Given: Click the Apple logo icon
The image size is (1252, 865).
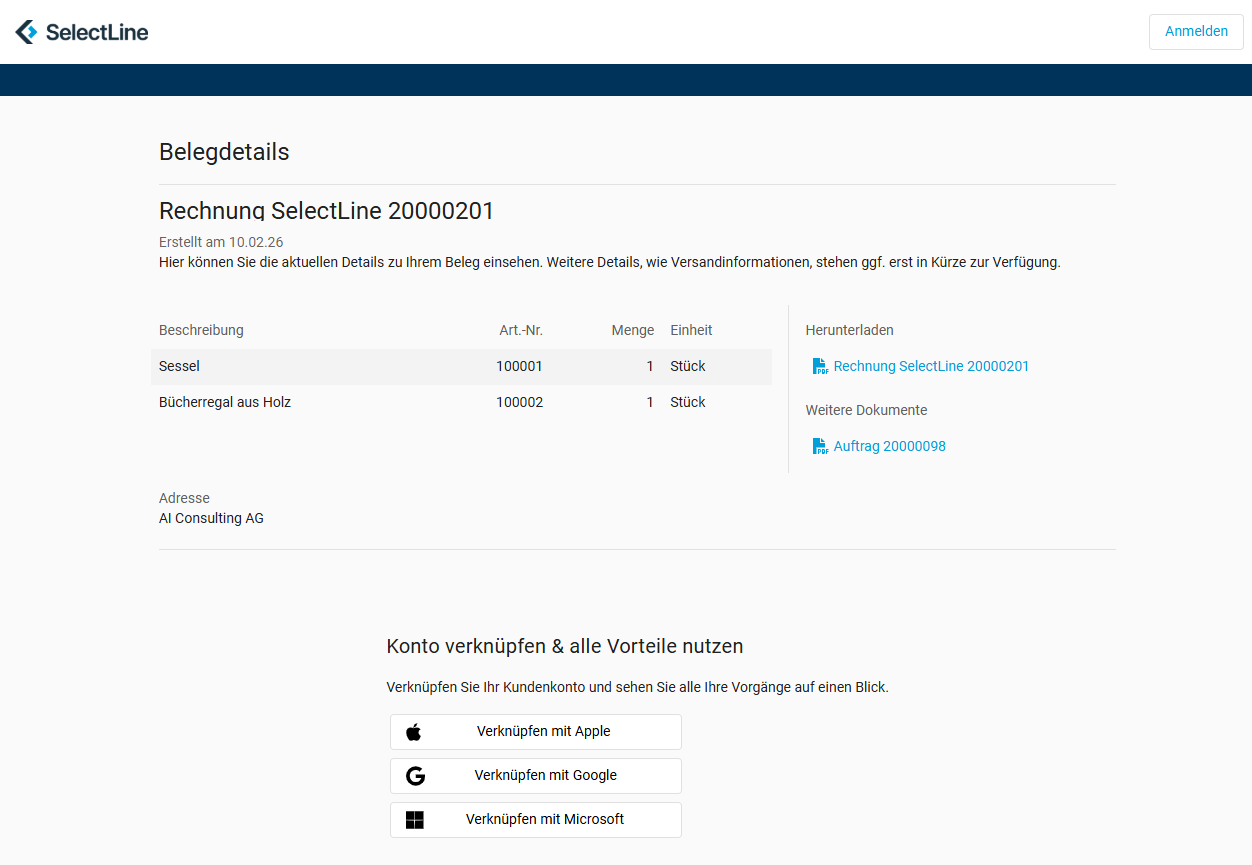Looking at the screenshot, I should point(414,732).
